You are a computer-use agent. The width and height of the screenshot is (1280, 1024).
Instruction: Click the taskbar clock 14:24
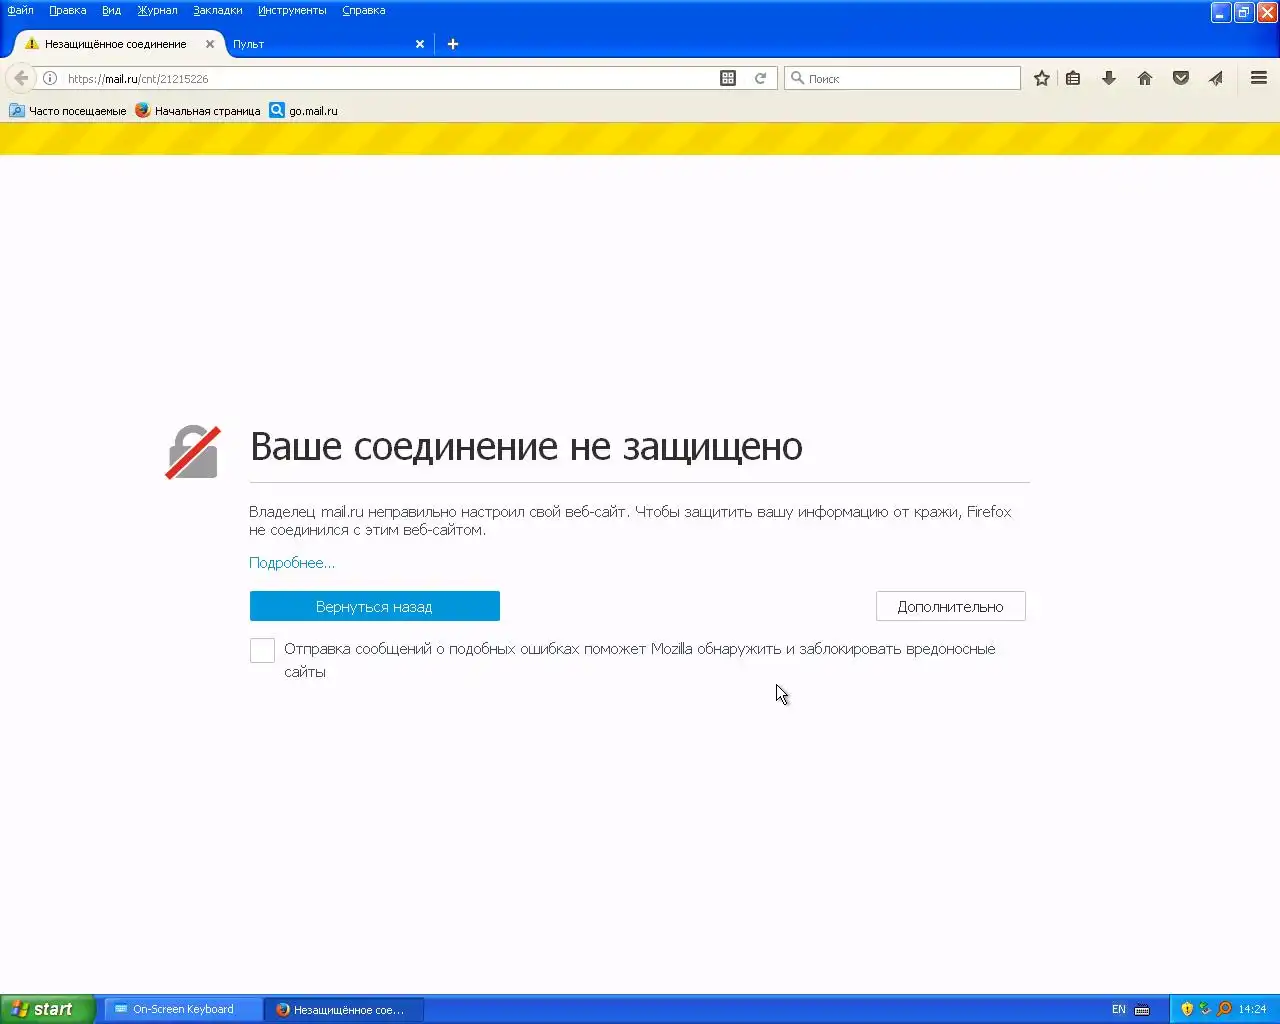tap(1252, 1009)
